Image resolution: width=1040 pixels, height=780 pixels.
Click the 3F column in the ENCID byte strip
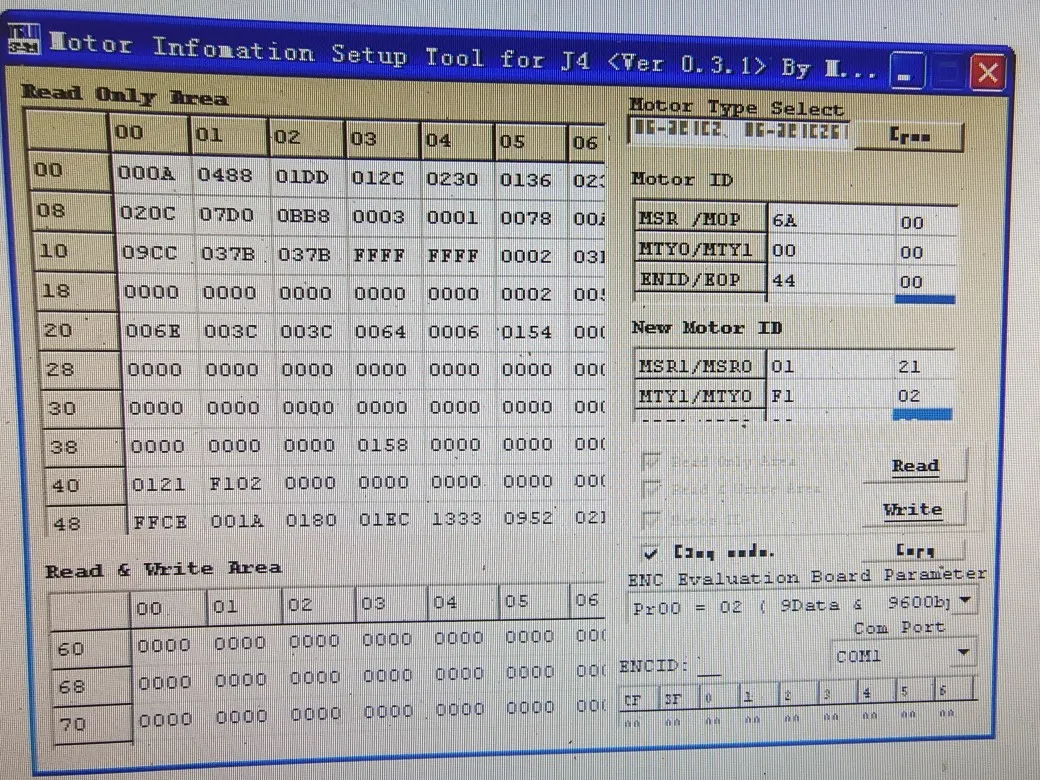[678, 698]
